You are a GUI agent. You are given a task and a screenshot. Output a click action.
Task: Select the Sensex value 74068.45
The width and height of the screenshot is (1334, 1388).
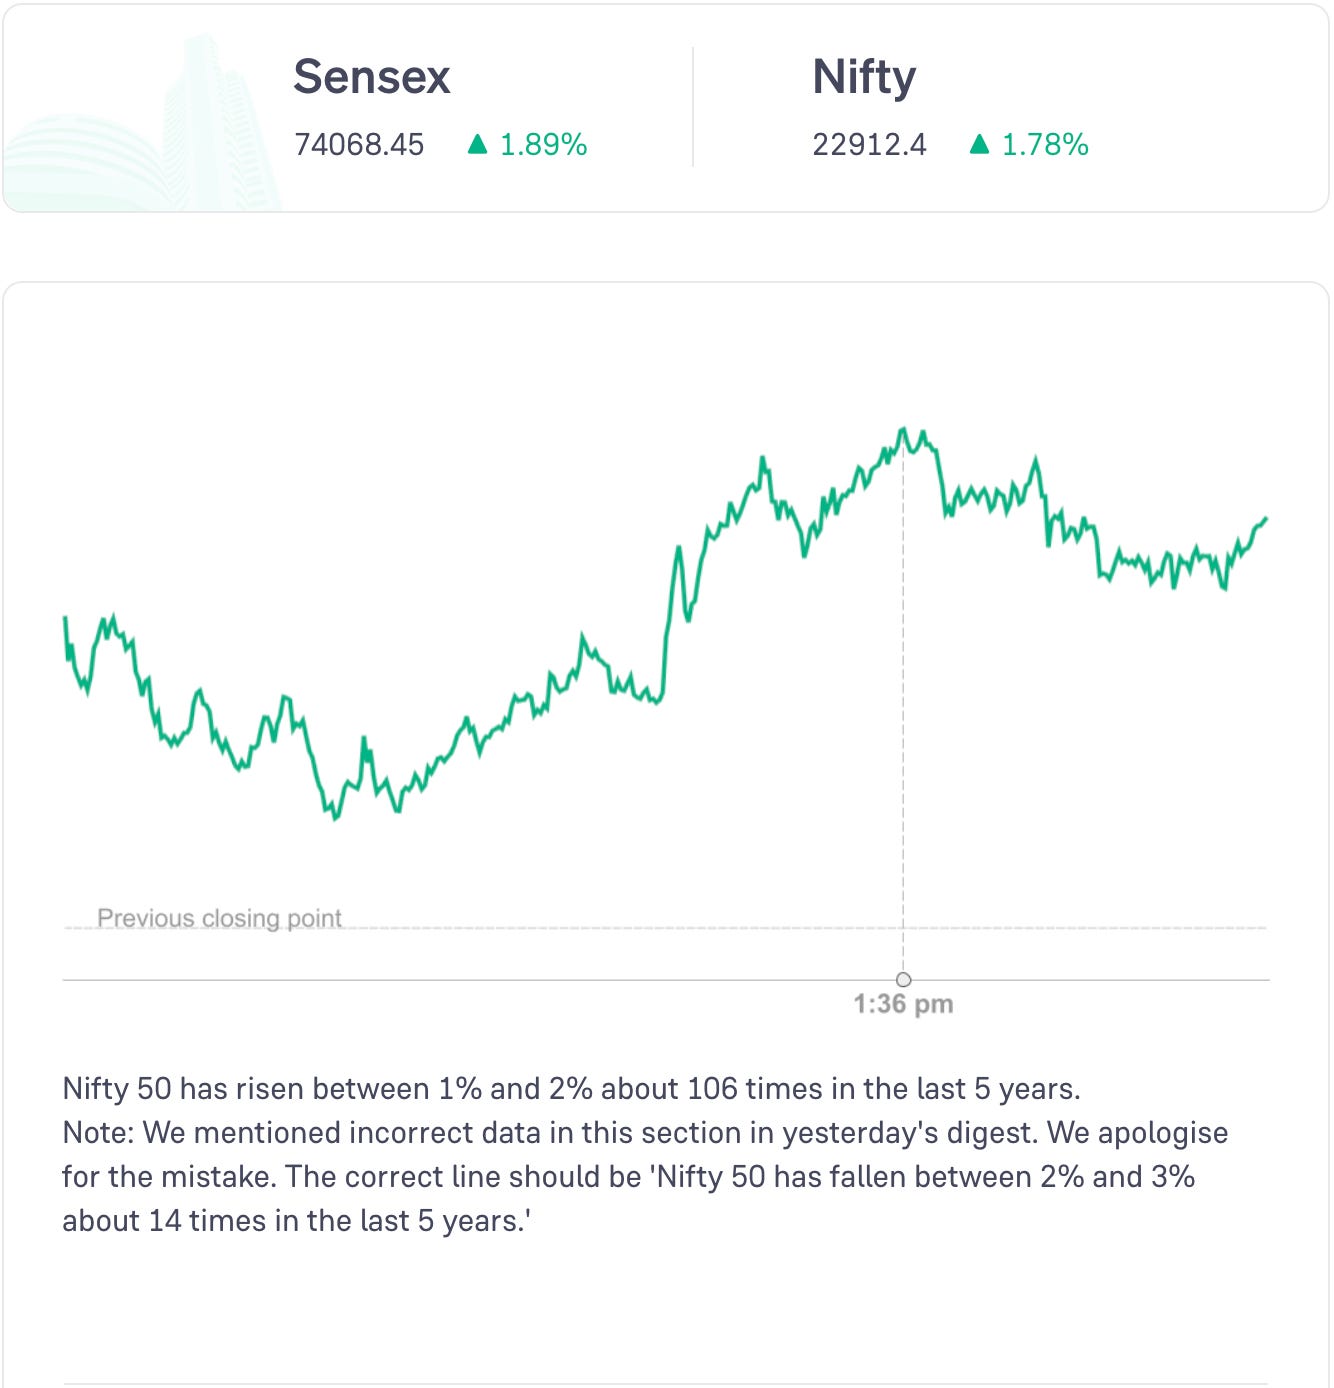pyautogui.click(x=359, y=145)
